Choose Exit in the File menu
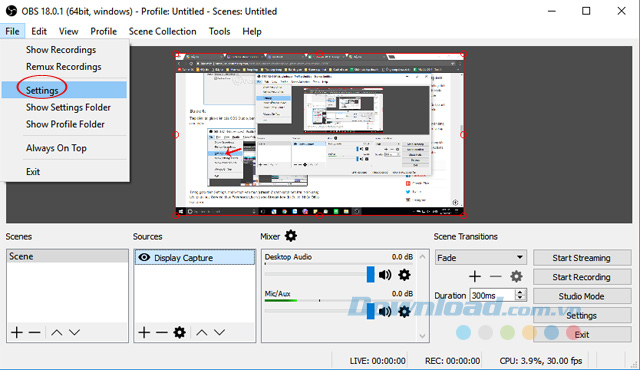Image resolution: width=640 pixels, height=370 pixels. (x=64, y=172)
